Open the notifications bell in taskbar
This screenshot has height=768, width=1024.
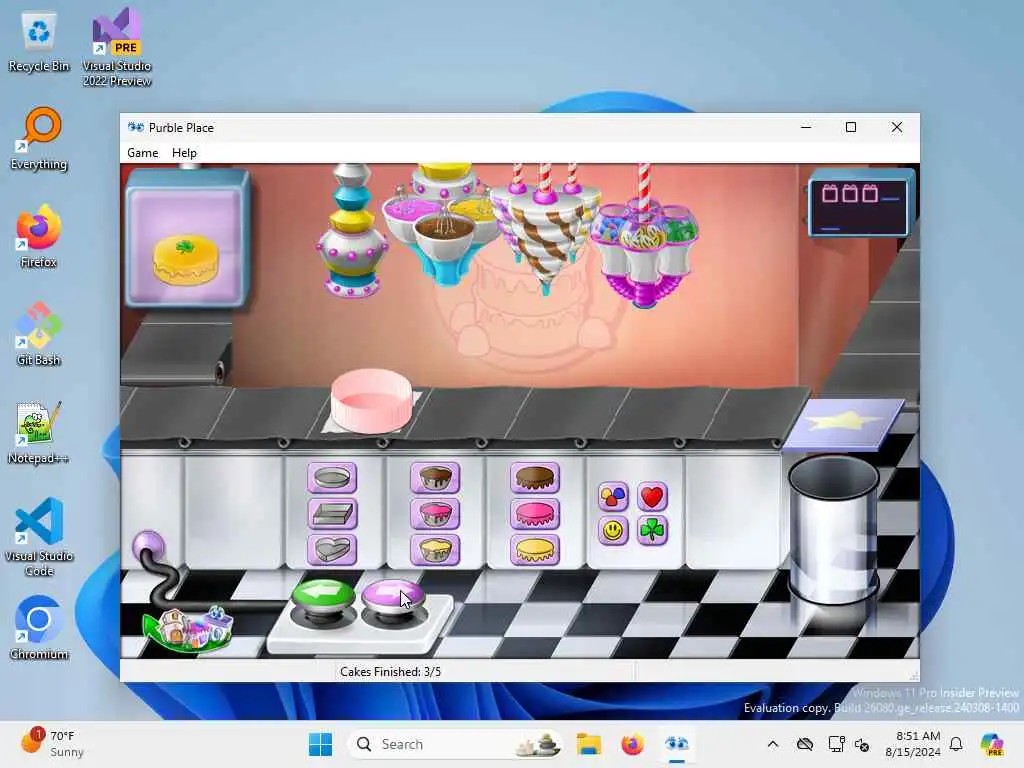[956, 744]
